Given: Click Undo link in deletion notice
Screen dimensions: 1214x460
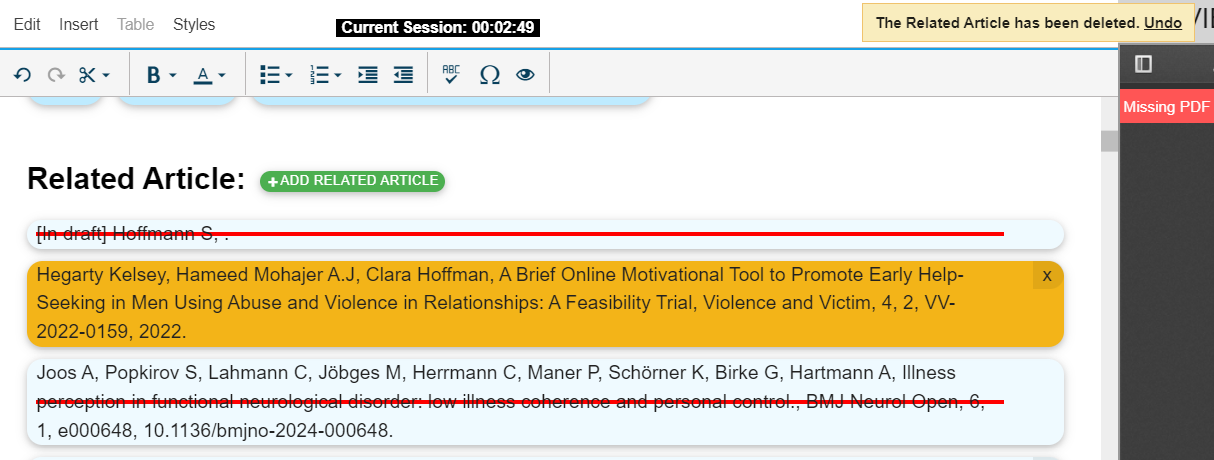Looking at the screenshot, I should point(1163,22).
